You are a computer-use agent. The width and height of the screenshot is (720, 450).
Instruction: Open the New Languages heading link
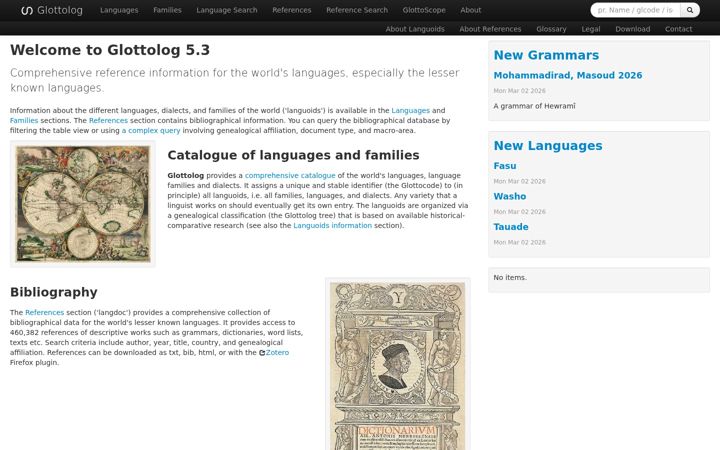[x=548, y=146]
